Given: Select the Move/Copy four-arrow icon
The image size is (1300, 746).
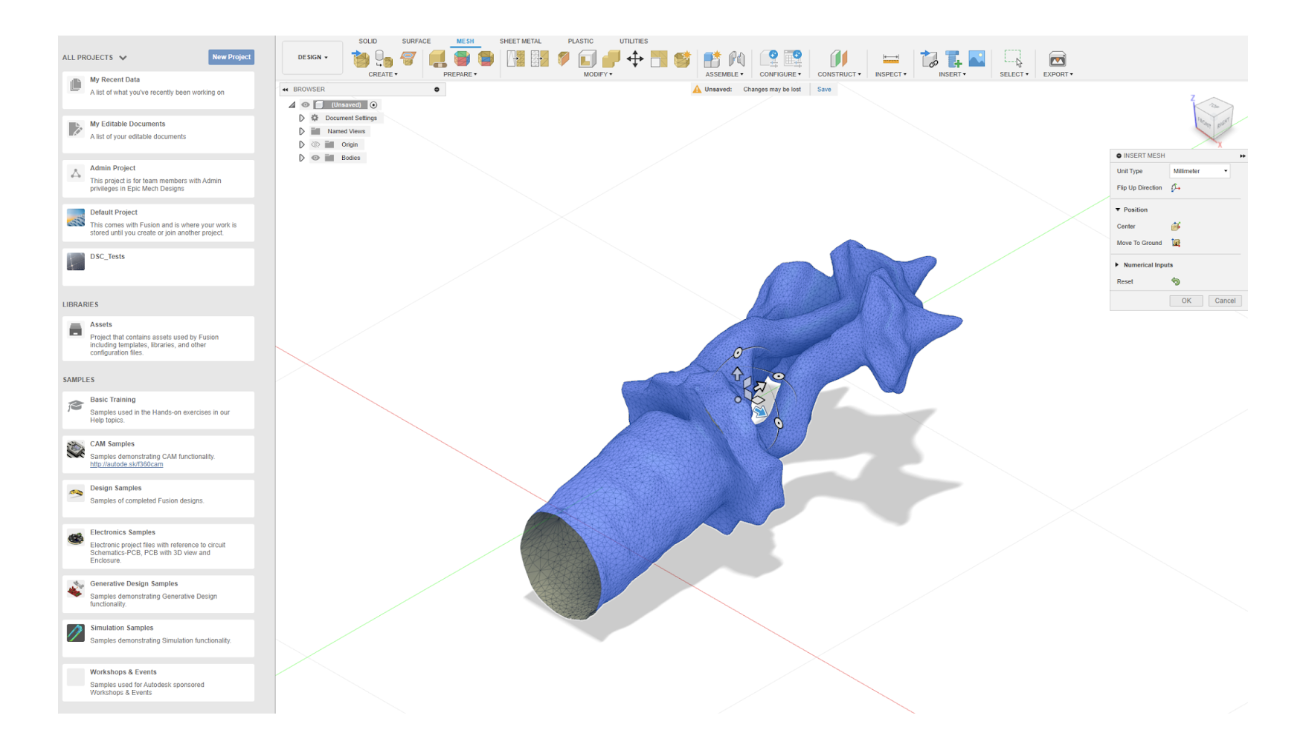Looking at the screenshot, I should 634,59.
